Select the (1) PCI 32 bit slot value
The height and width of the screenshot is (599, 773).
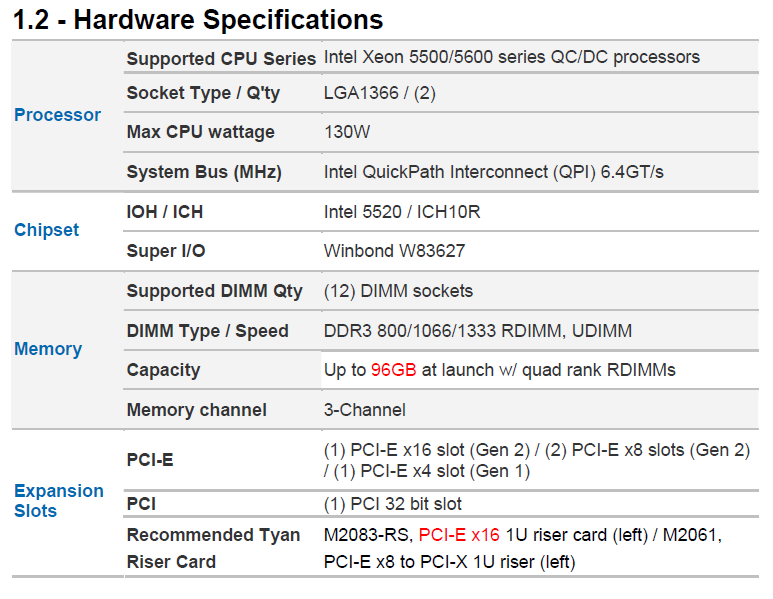point(392,504)
